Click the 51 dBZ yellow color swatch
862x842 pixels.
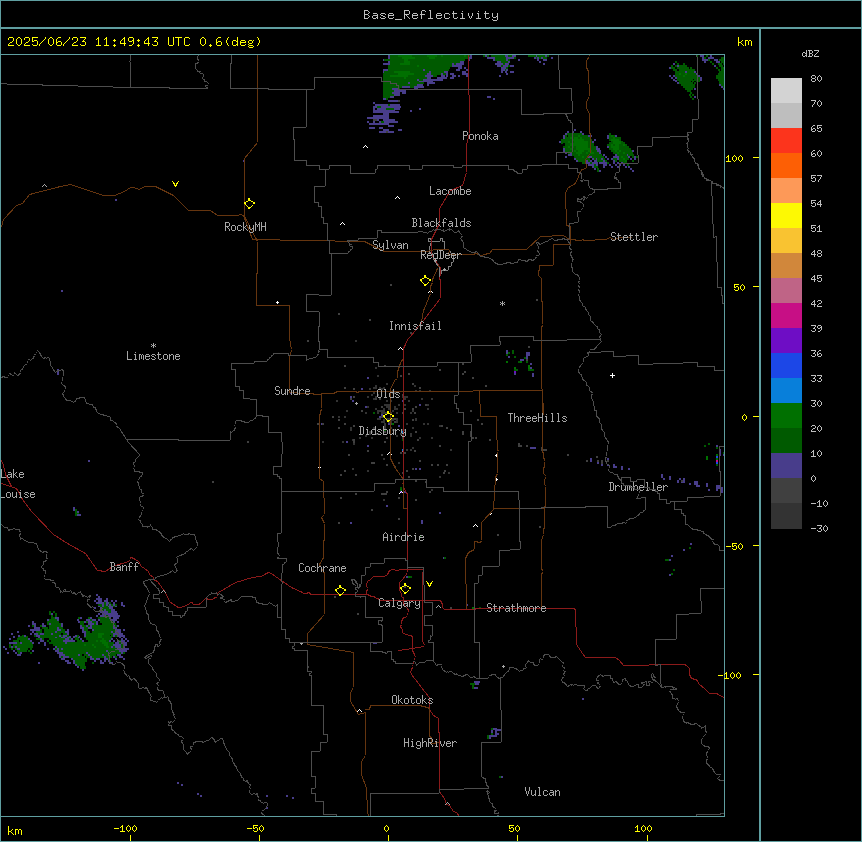(x=786, y=215)
